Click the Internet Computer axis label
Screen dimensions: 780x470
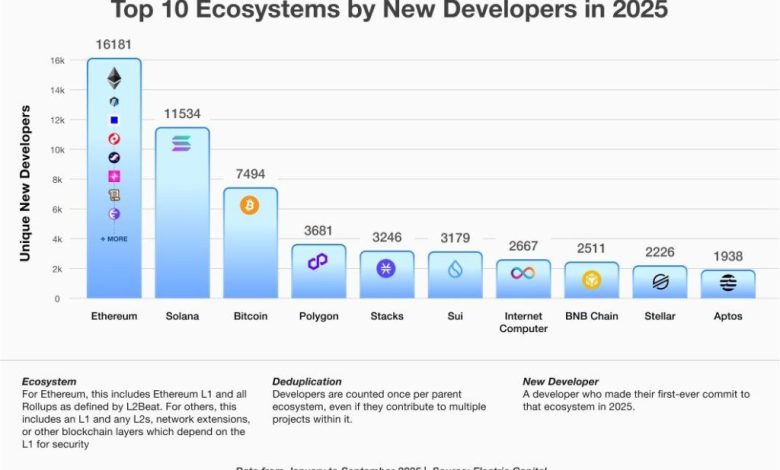tap(523, 322)
